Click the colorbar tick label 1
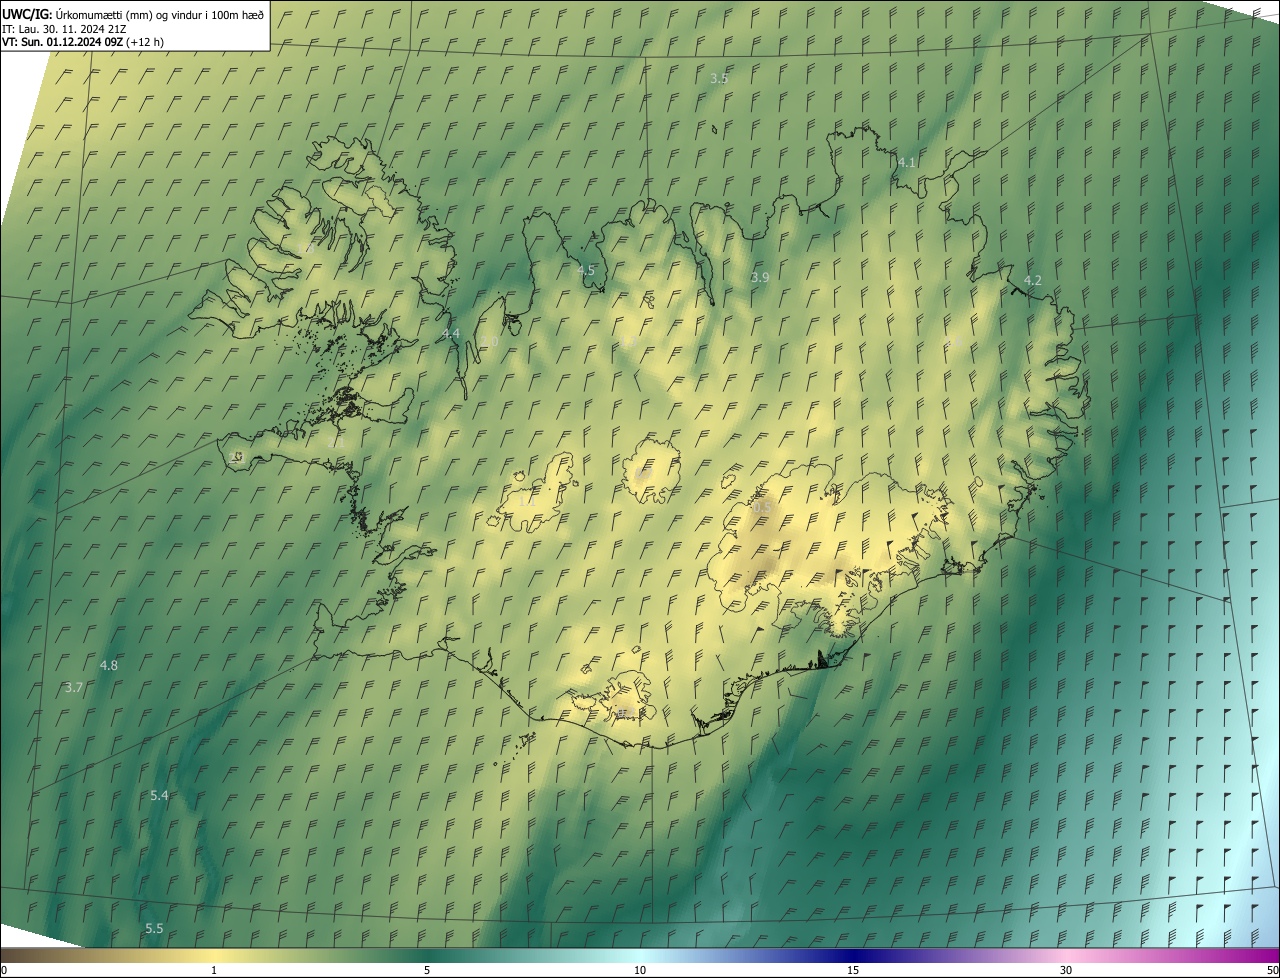The width and height of the screenshot is (1280, 978). click(x=214, y=970)
